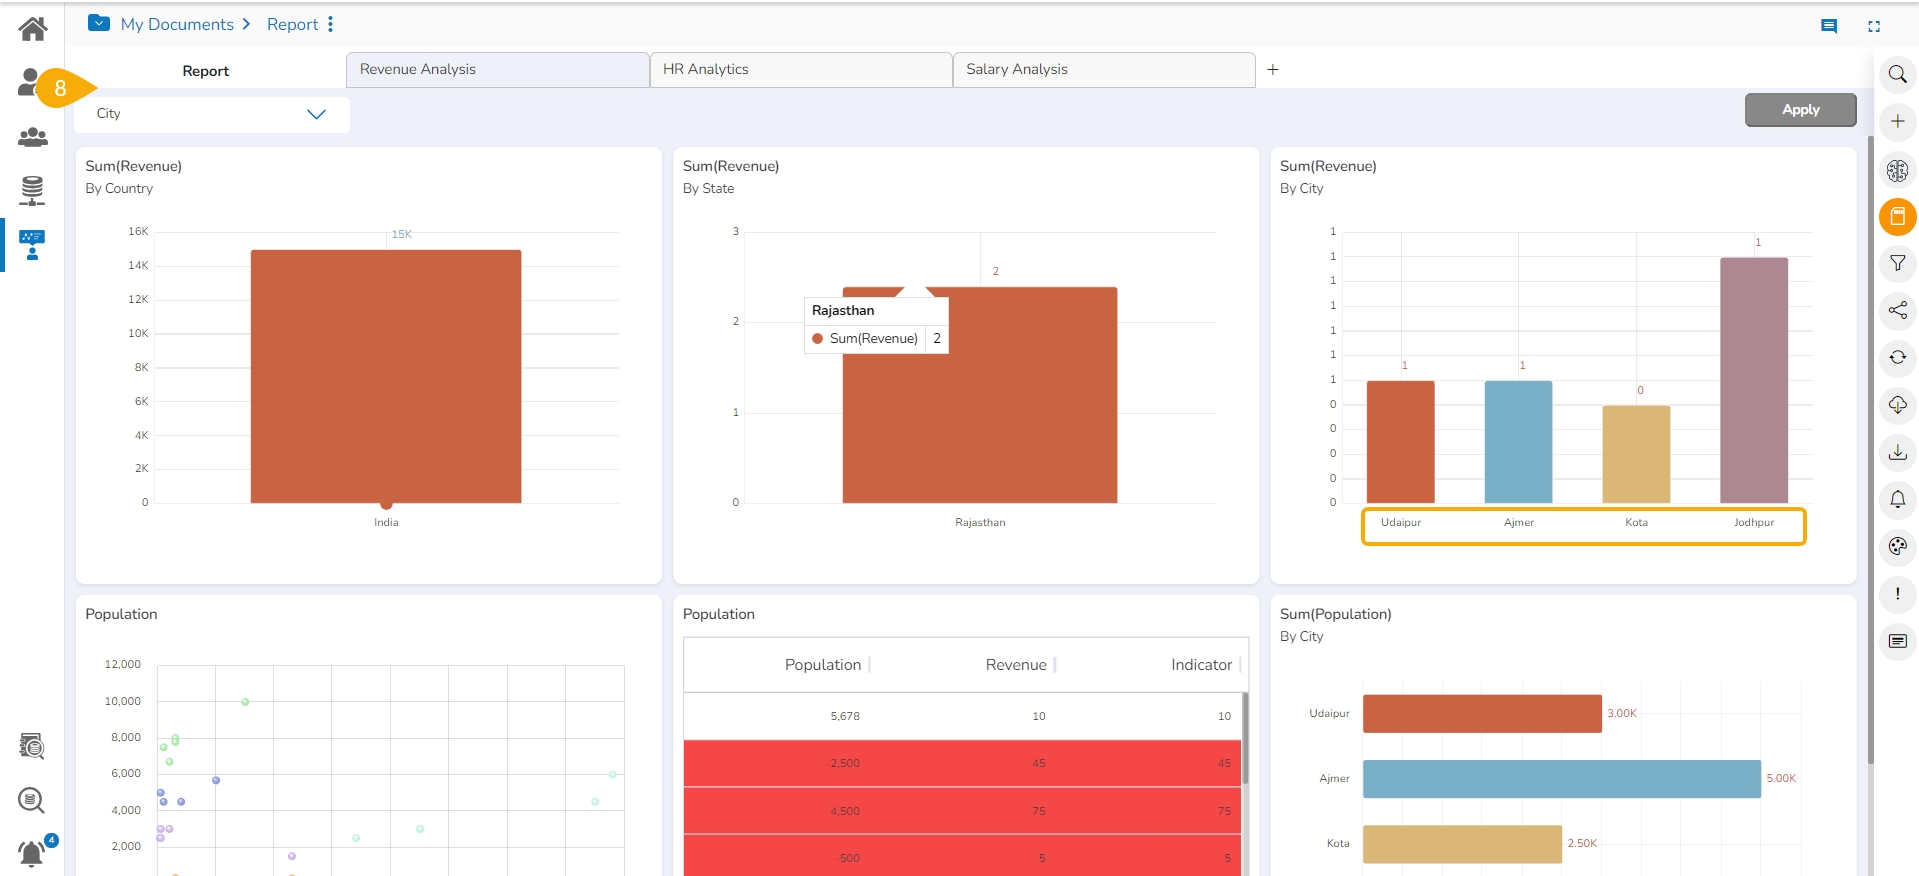The height and width of the screenshot is (876, 1919).
Task: Click the refresh icon in right toolbar
Action: click(x=1897, y=358)
